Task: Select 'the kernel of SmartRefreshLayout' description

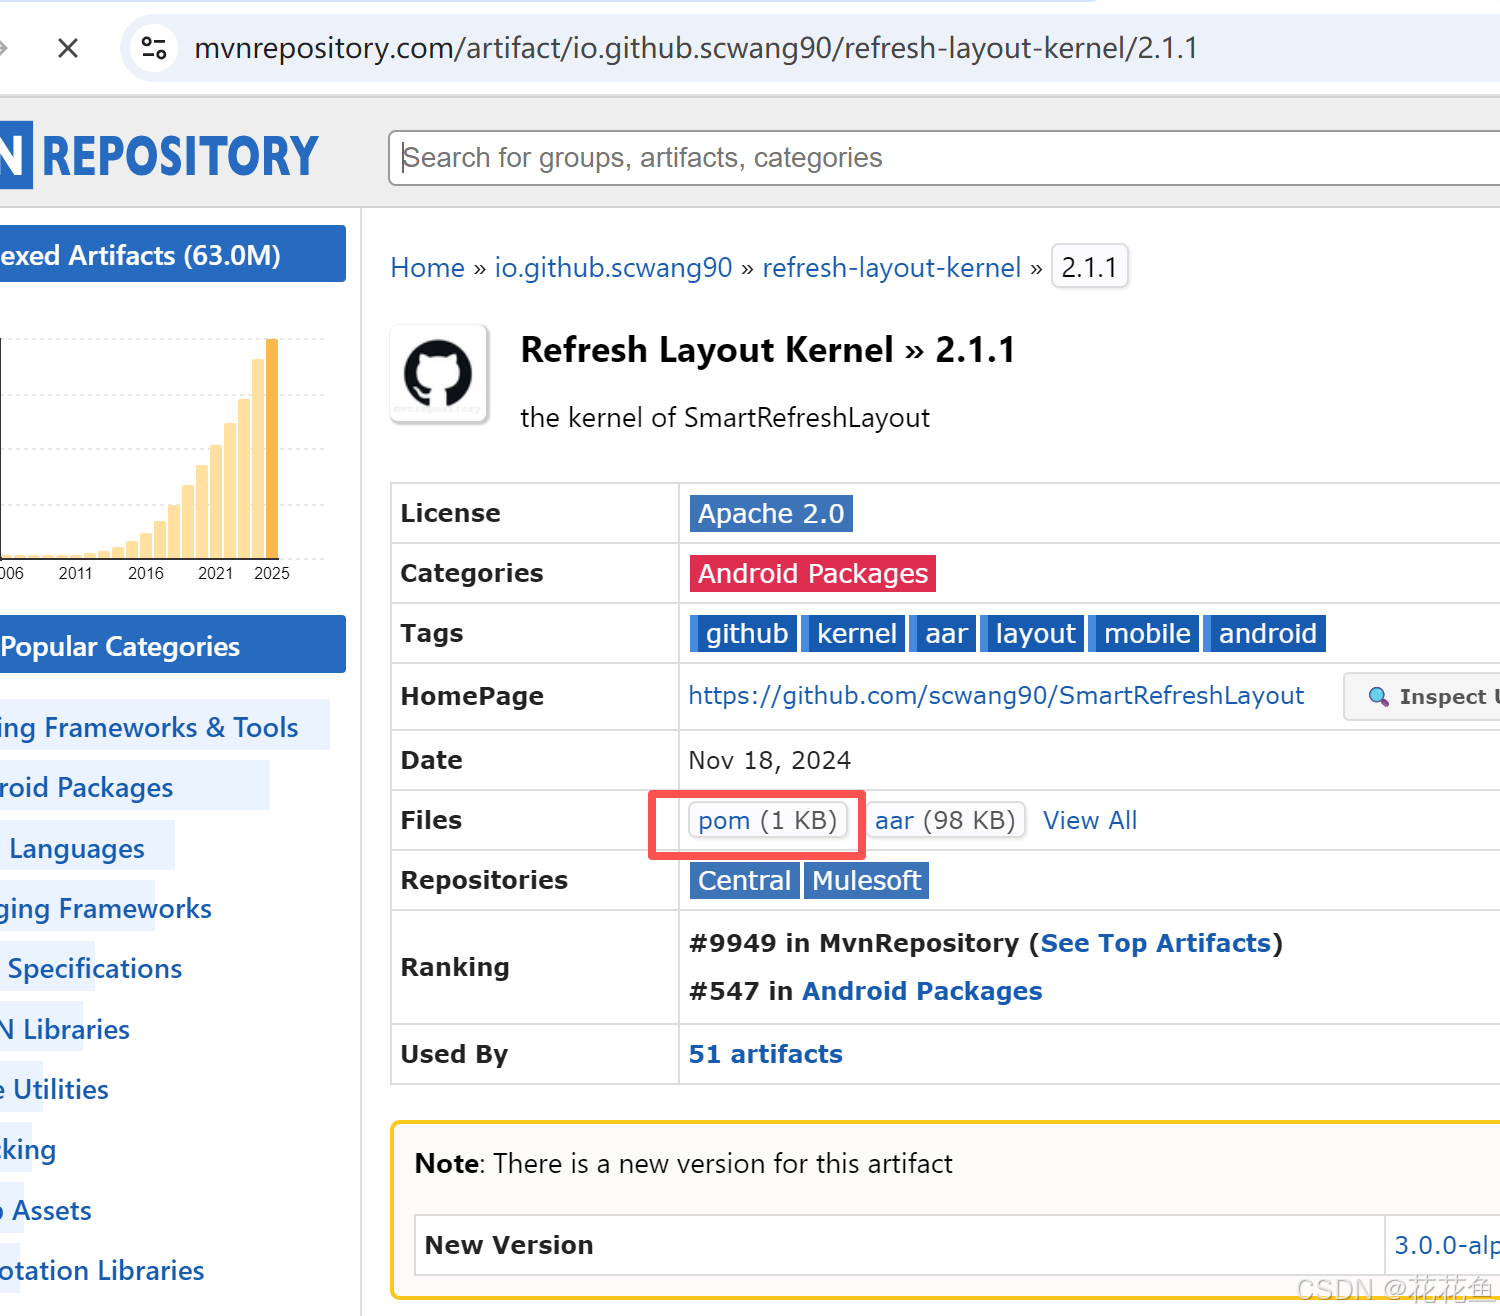Action: coord(725,417)
